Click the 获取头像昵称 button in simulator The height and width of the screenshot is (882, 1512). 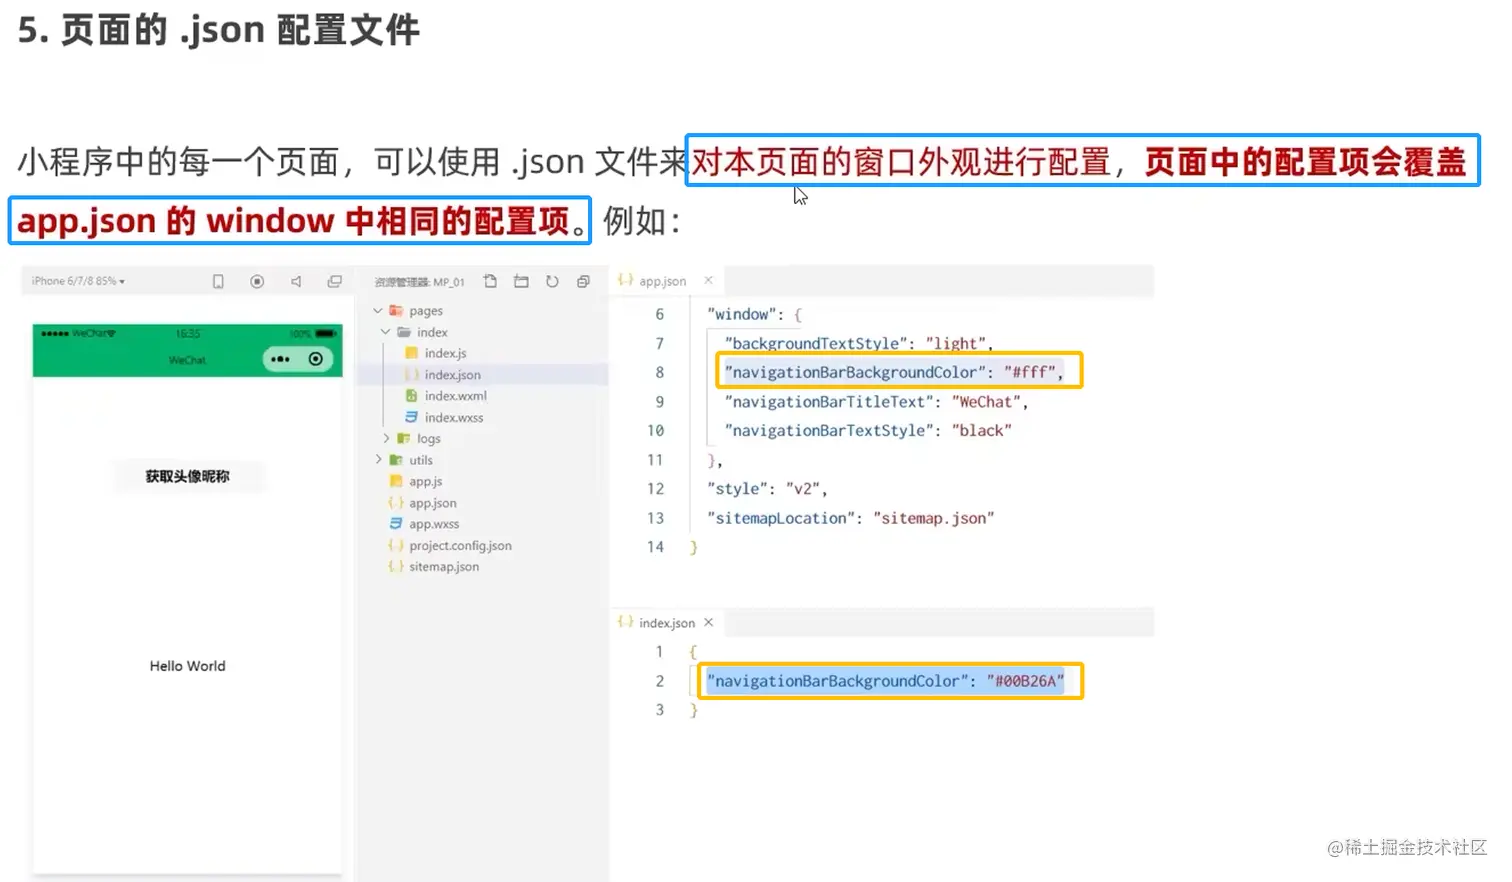point(187,476)
